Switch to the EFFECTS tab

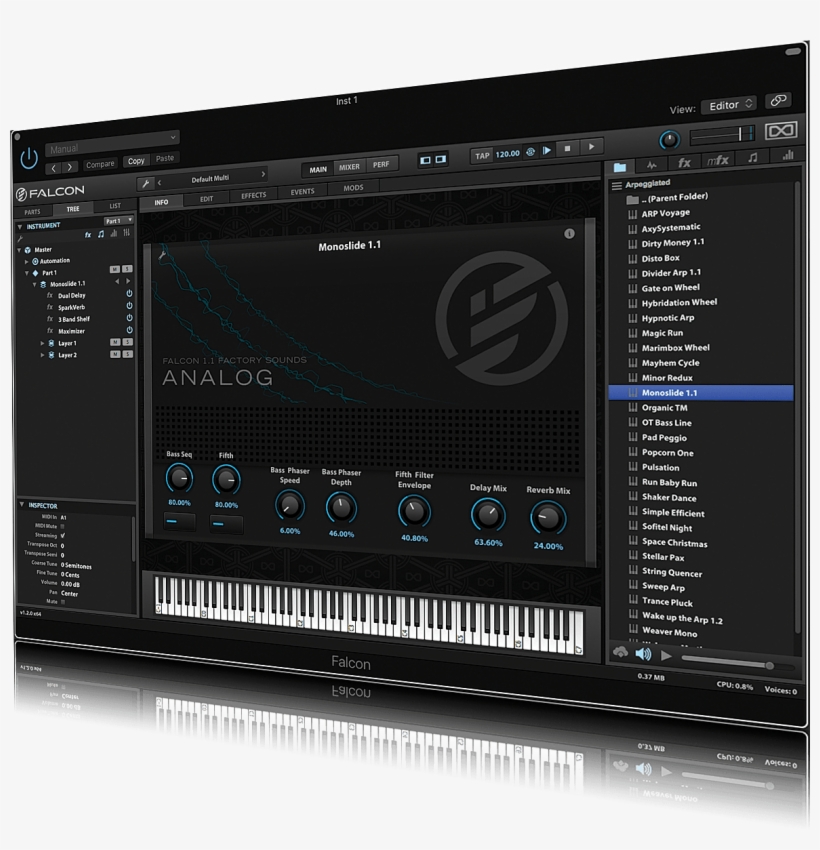[254, 196]
